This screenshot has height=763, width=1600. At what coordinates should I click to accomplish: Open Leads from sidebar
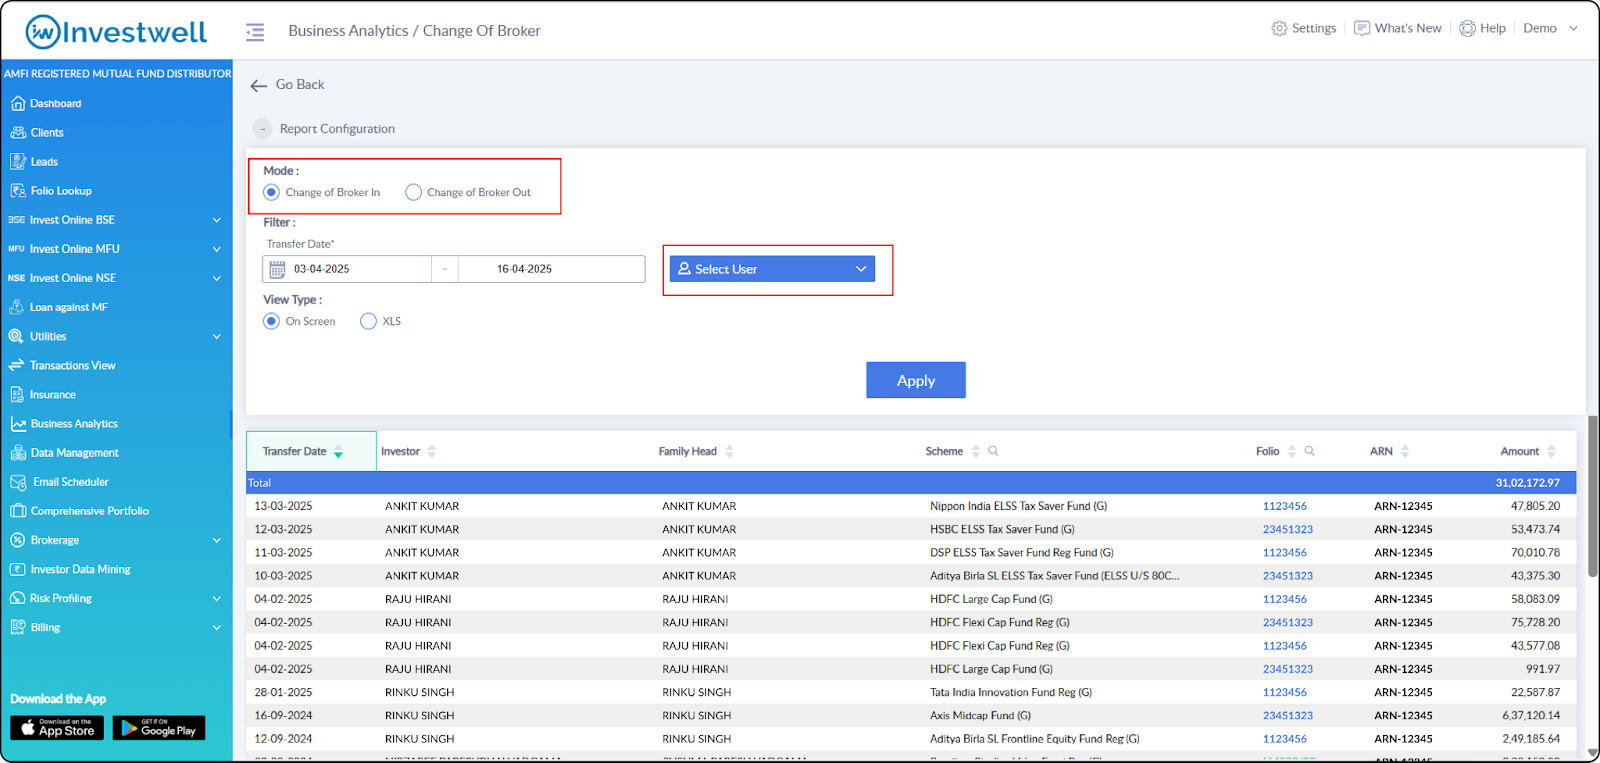tap(44, 161)
